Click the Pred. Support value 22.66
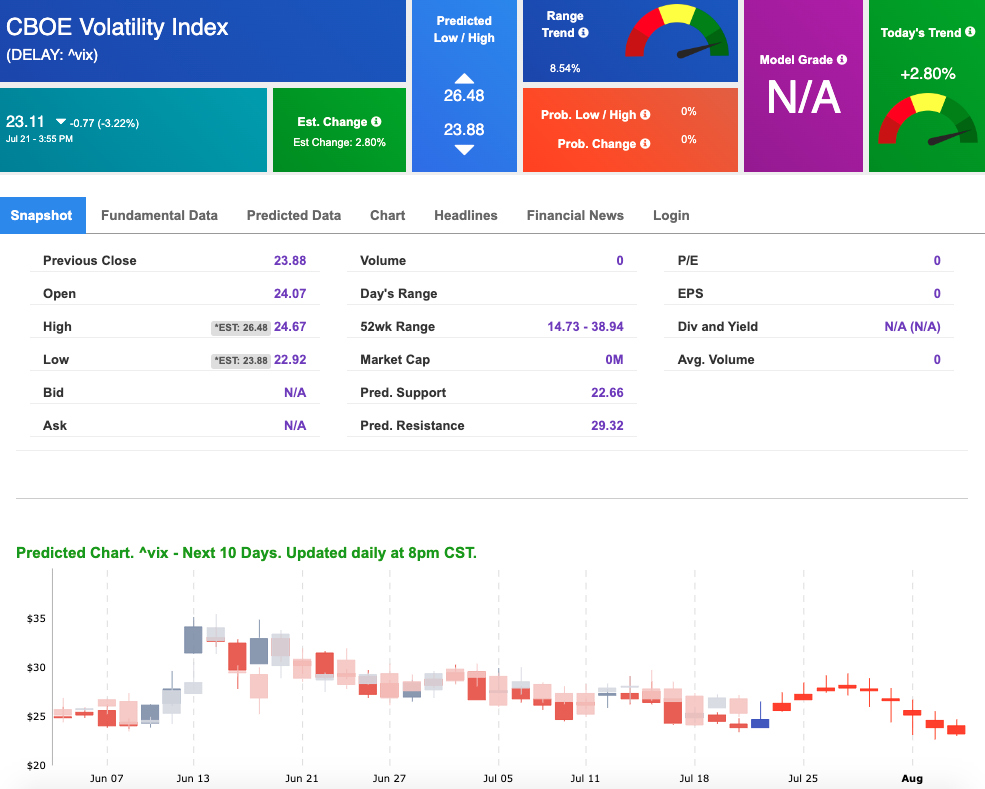The height and width of the screenshot is (789, 985). pyautogui.click(x=607, y=393)
